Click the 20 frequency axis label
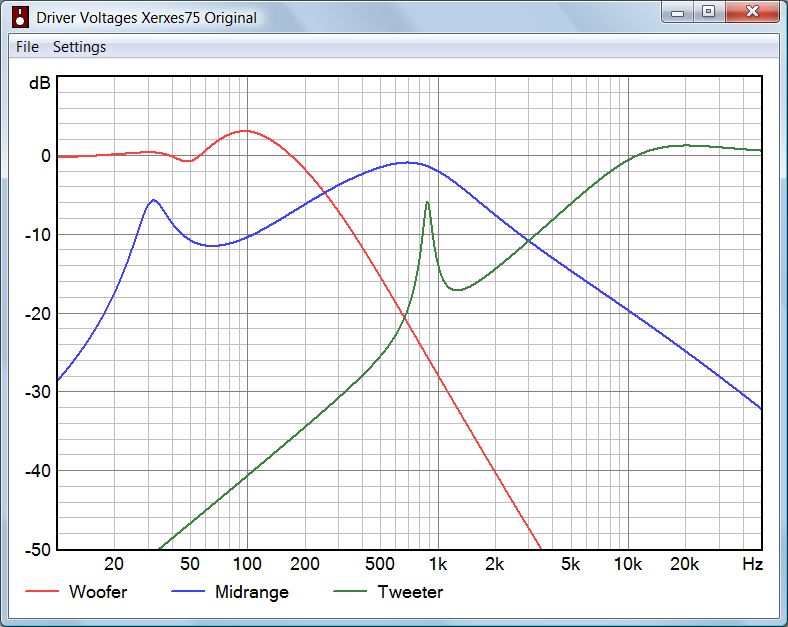 (114, 564)
